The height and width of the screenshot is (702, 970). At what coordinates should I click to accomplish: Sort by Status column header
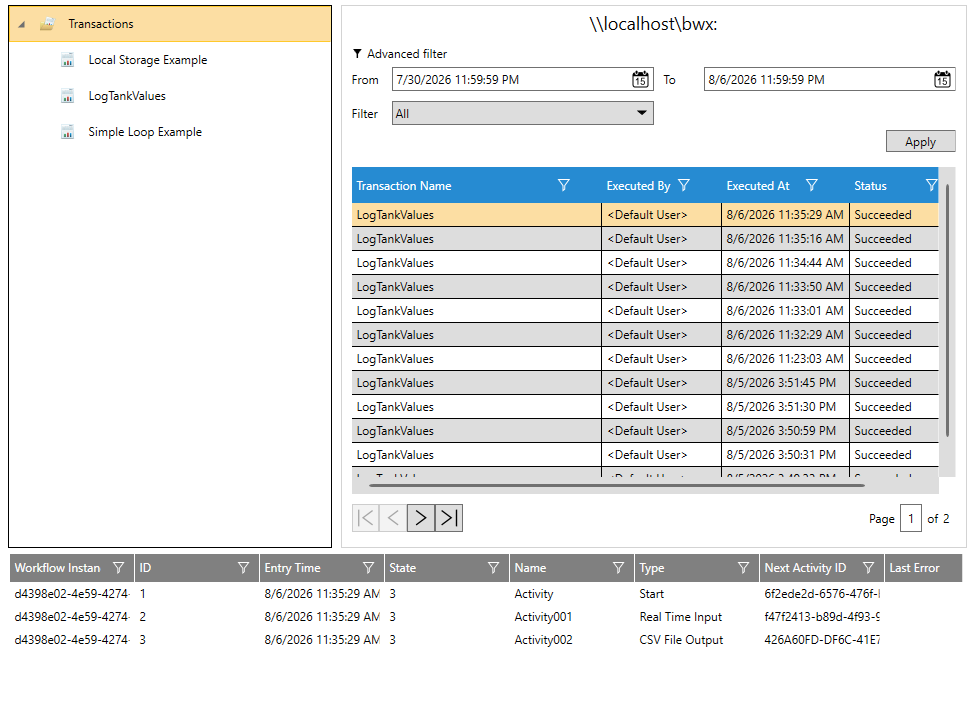[870, 186]
